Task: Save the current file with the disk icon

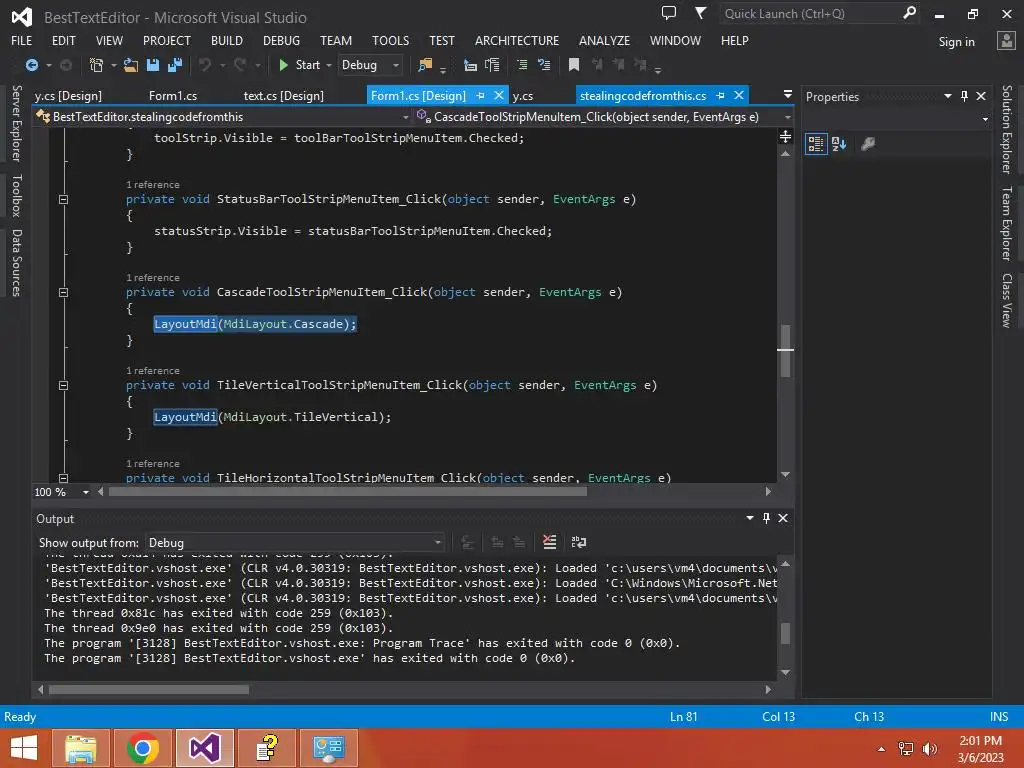Action: pos(153,65)
